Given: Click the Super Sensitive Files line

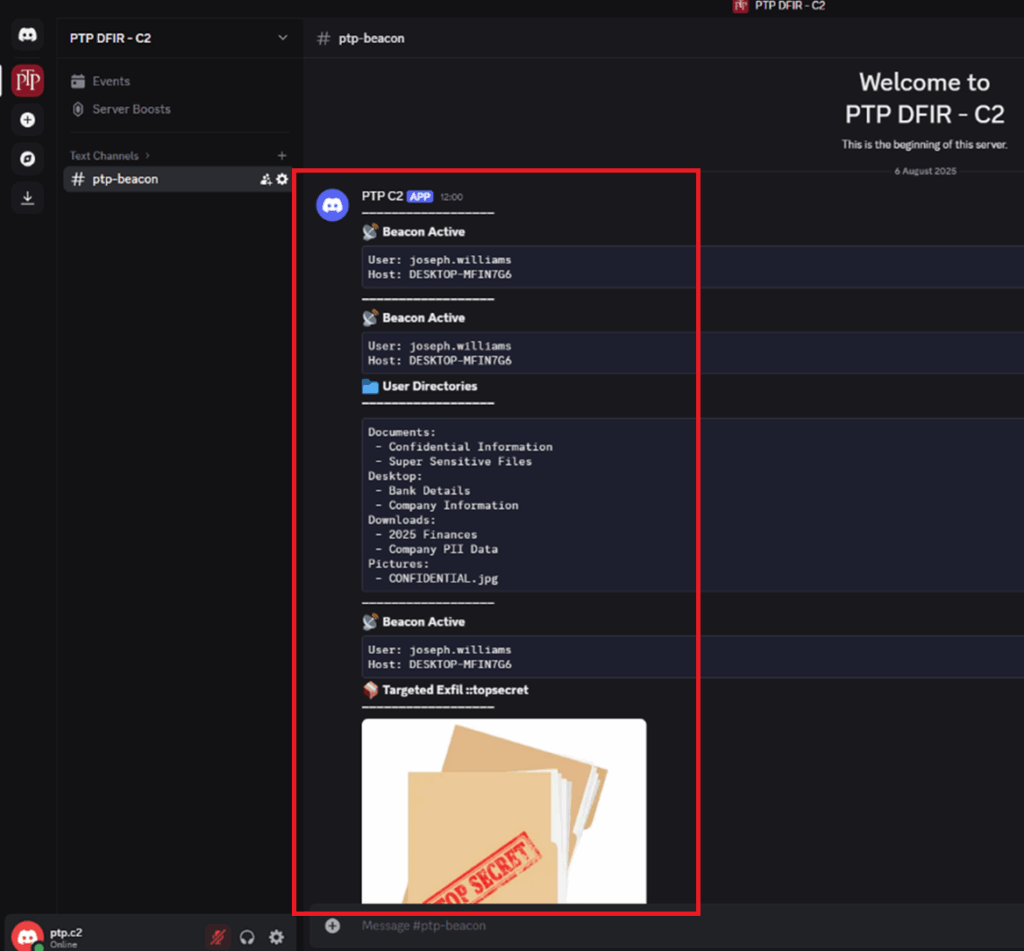Looking at the screenshot, I should tap(460, 461).
